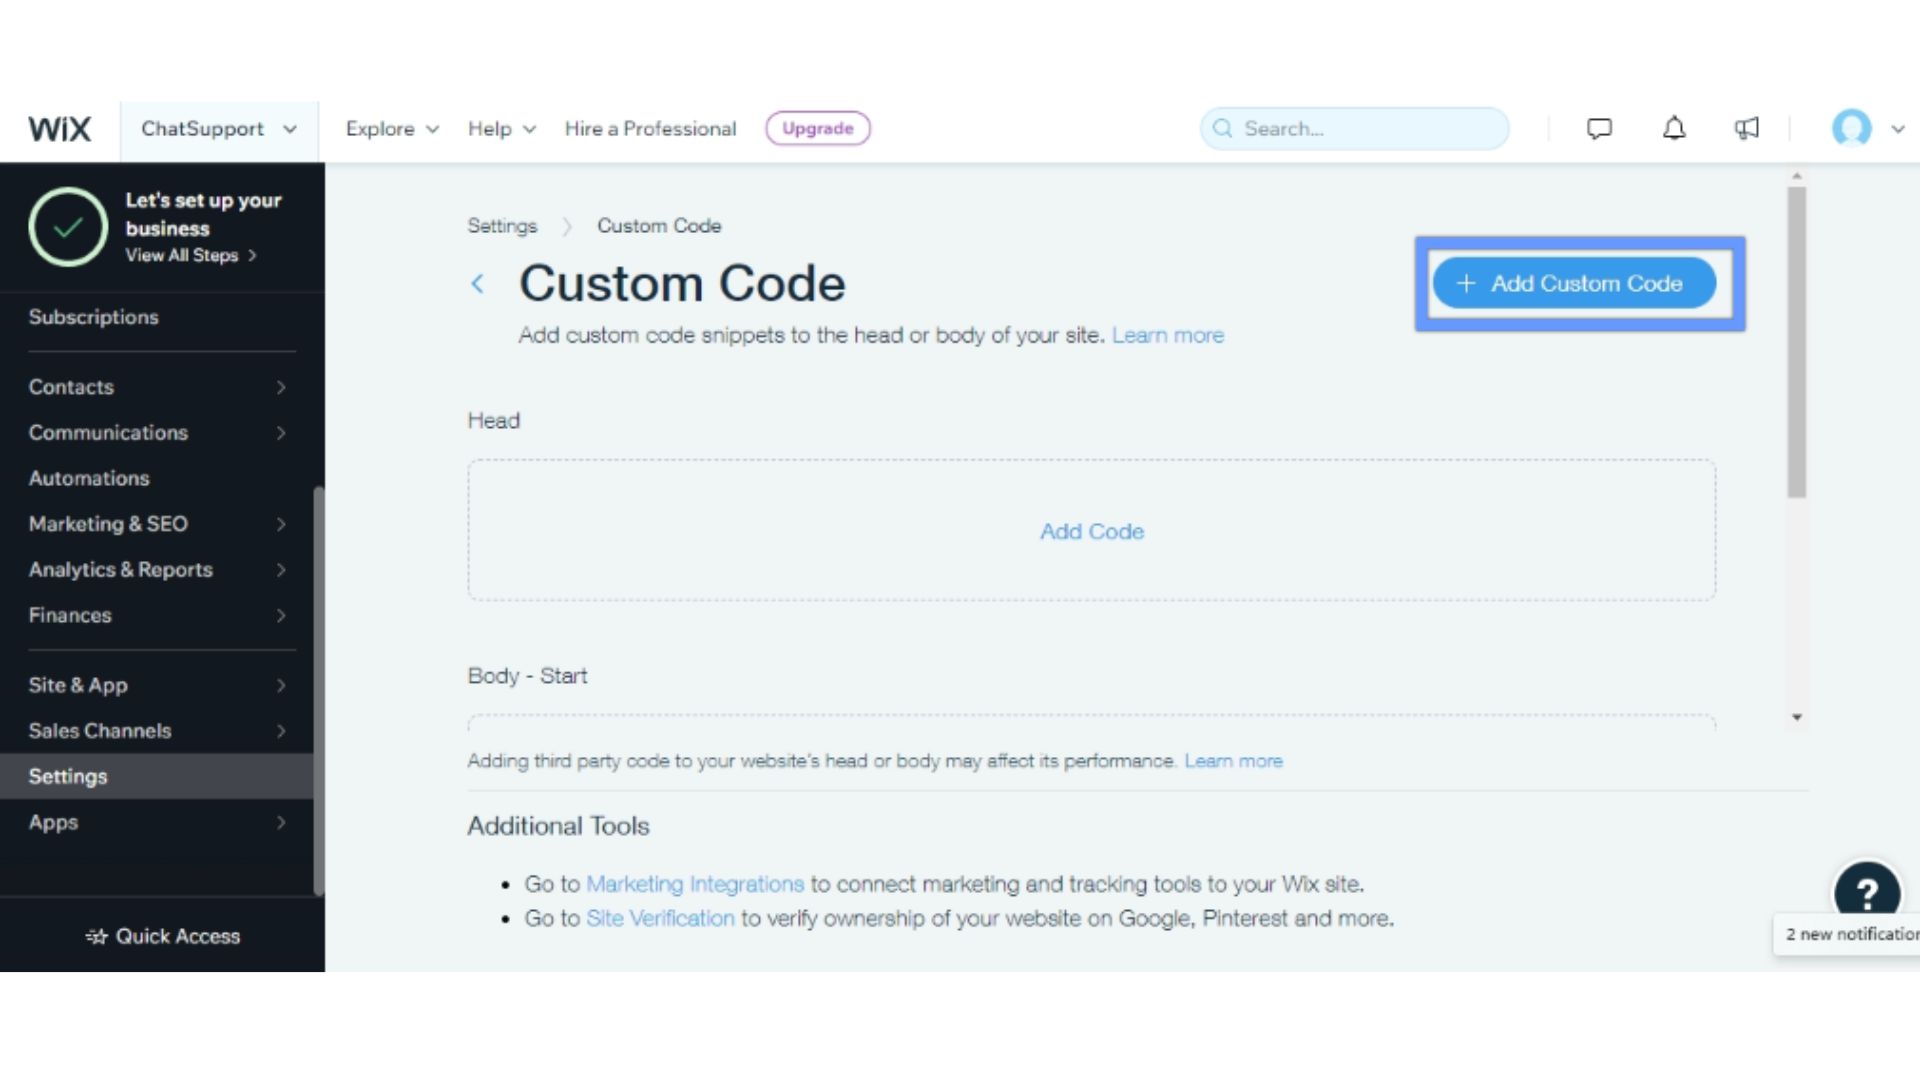The width and height of the screenshot is (1920, 1080).
Task: Click the Custom Code breadcrumb text
Action: point(659,226)
